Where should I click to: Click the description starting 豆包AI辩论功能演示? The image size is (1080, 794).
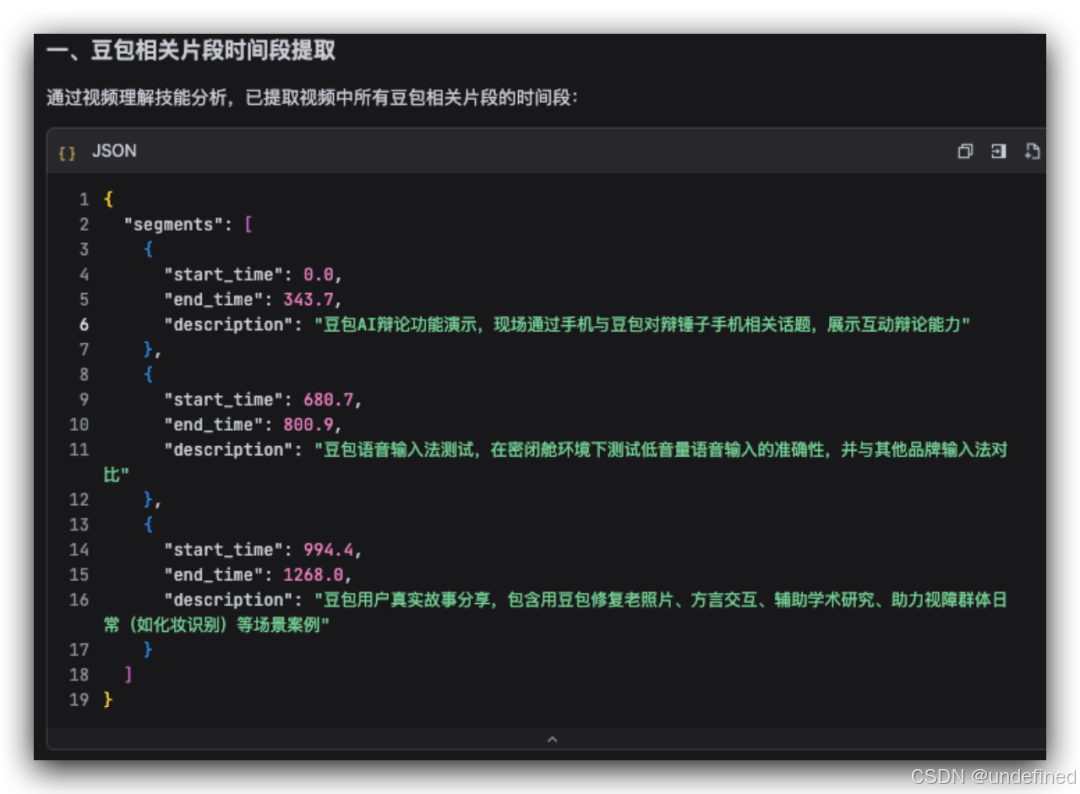[x=642, y=324]
